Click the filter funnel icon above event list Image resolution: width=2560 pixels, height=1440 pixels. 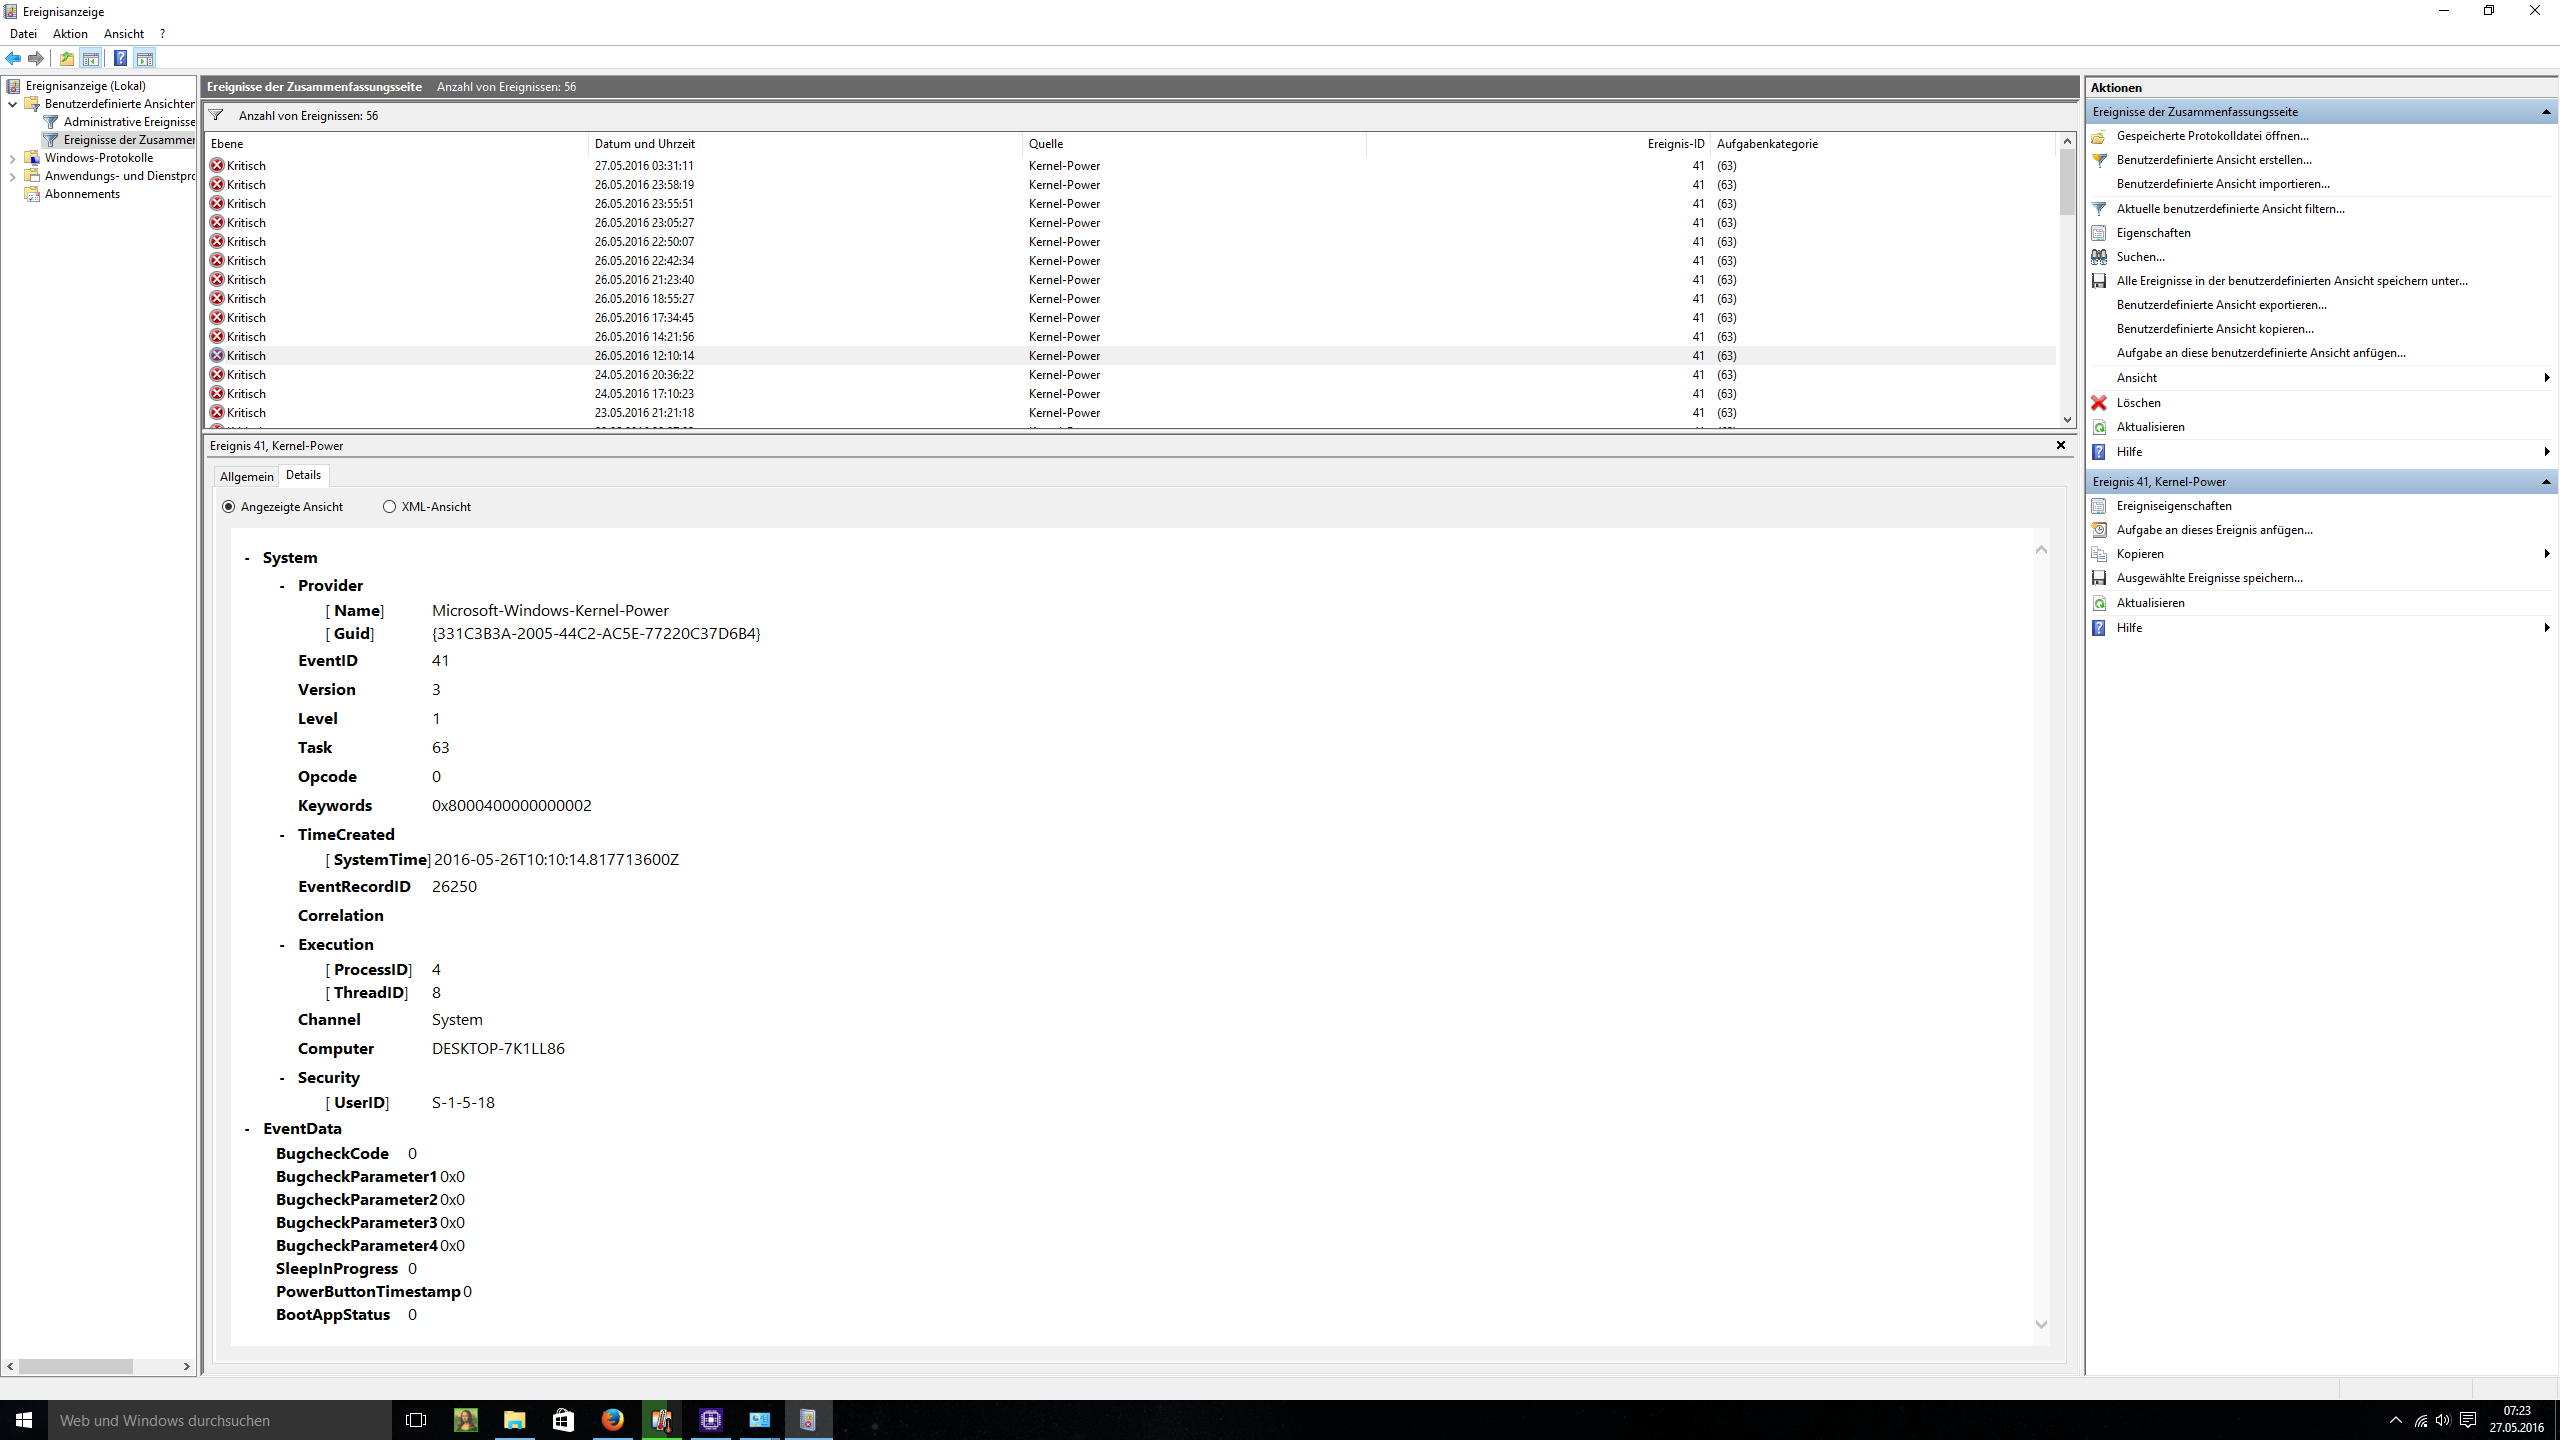click(216, 115)
